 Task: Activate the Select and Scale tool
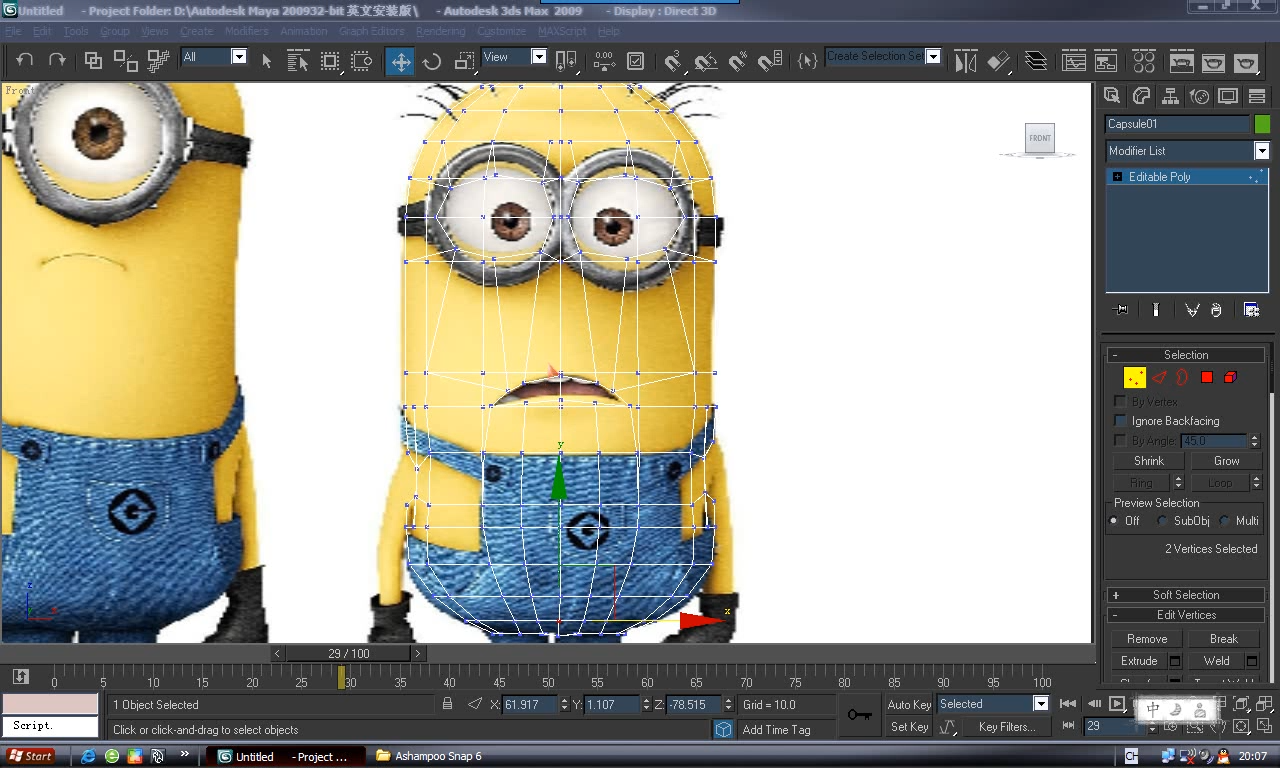coord(464,61)
